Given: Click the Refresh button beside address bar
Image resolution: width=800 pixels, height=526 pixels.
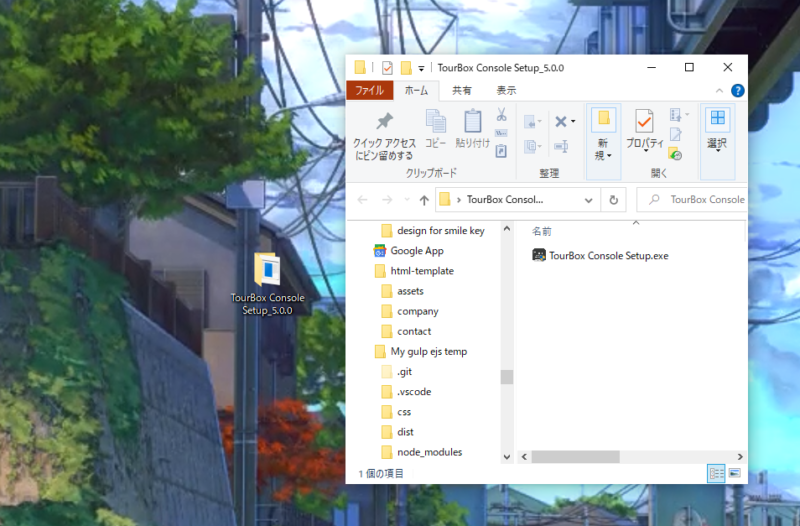Looking at the screenshot, I should 614,199.
